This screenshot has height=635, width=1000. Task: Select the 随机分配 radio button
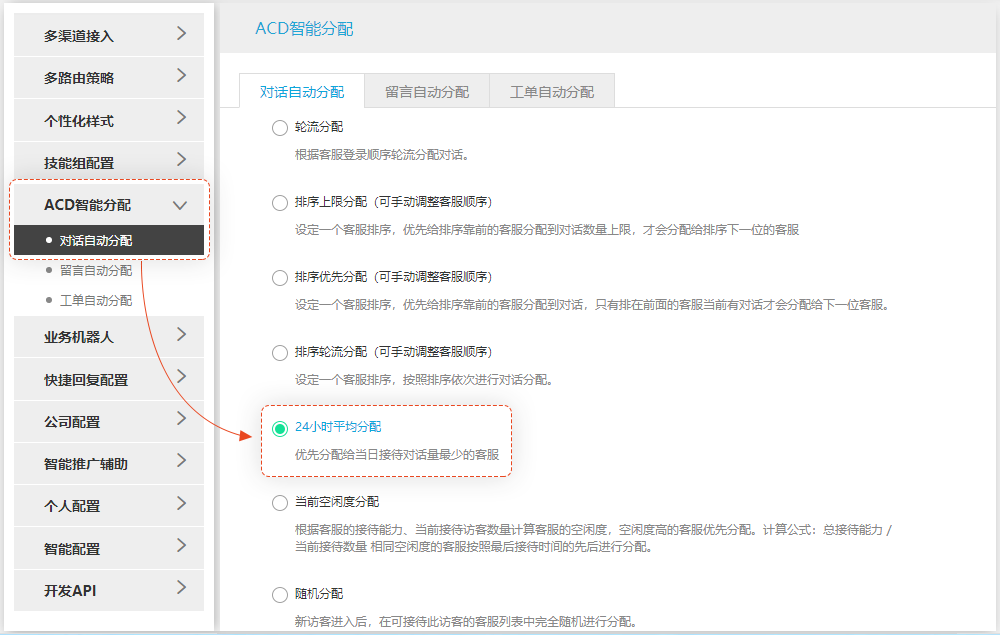[279, 595]
